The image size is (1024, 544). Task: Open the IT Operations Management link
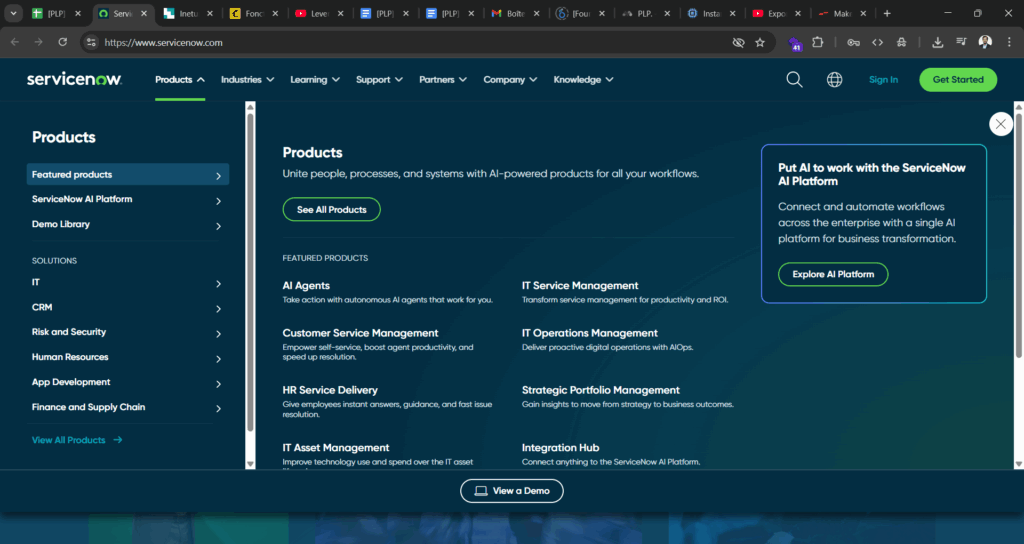pyautogui.click(x=590, y=333)
